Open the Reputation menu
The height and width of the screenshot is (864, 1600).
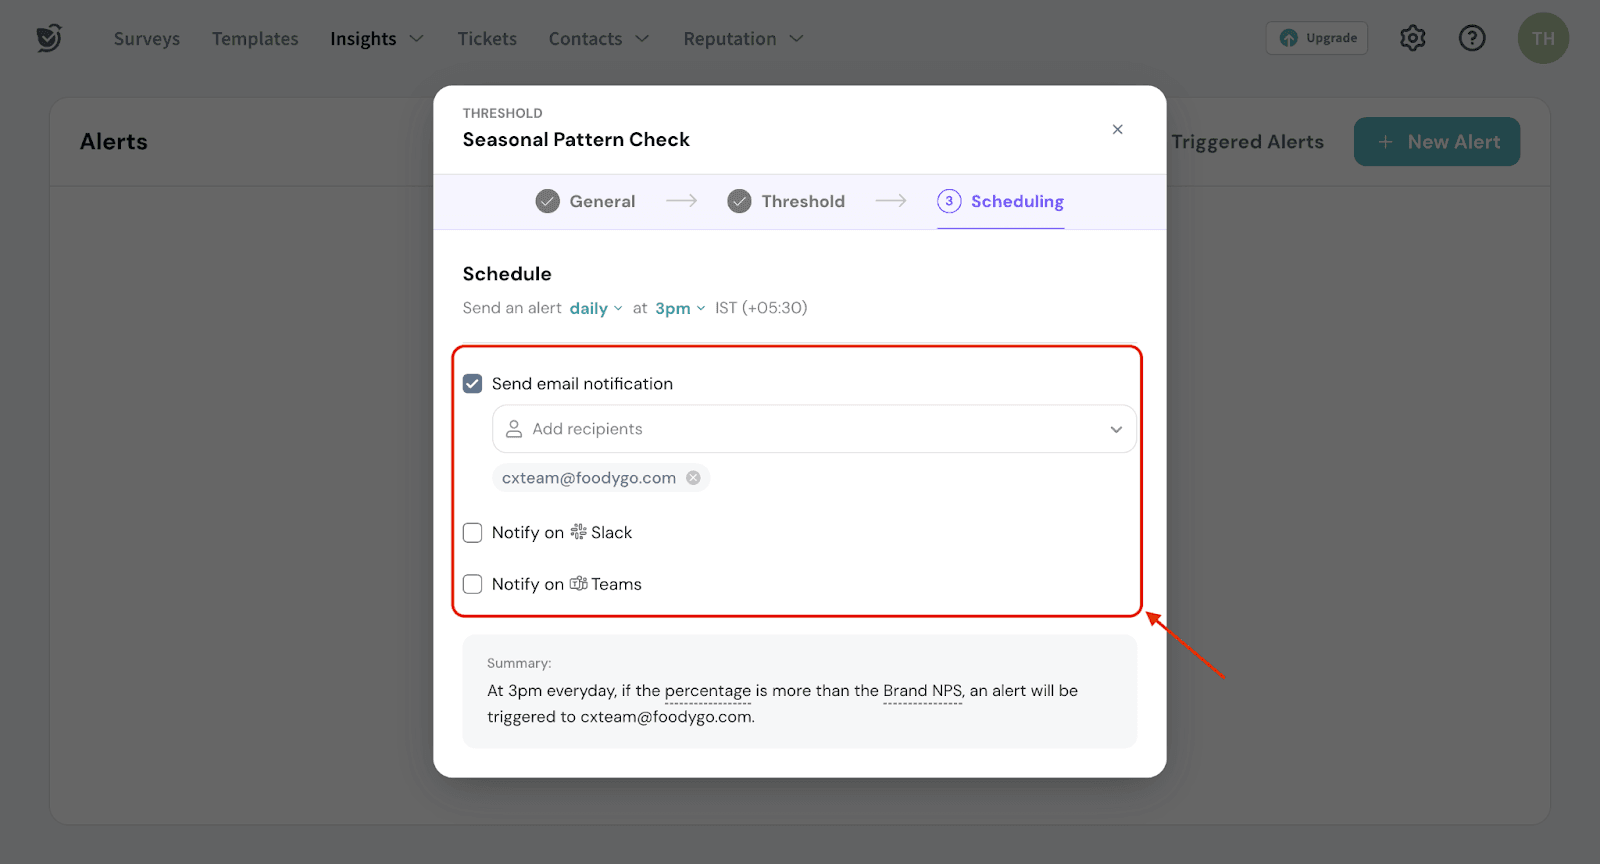[x=742, y=39]
